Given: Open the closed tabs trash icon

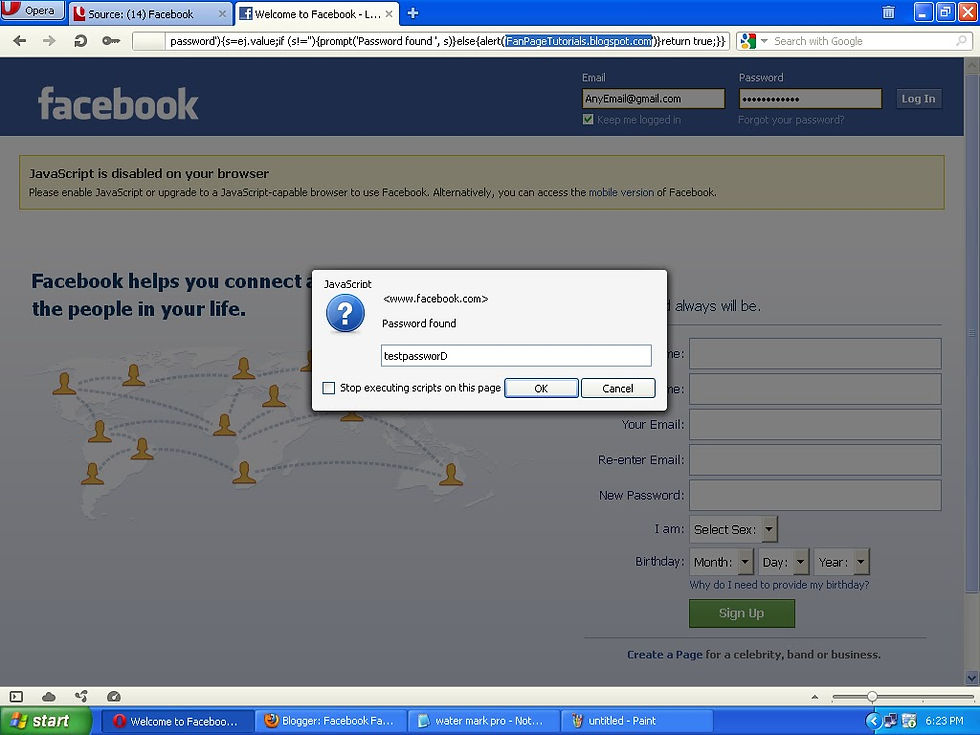Looking at the screenshot, I should (x=888, y=12).
